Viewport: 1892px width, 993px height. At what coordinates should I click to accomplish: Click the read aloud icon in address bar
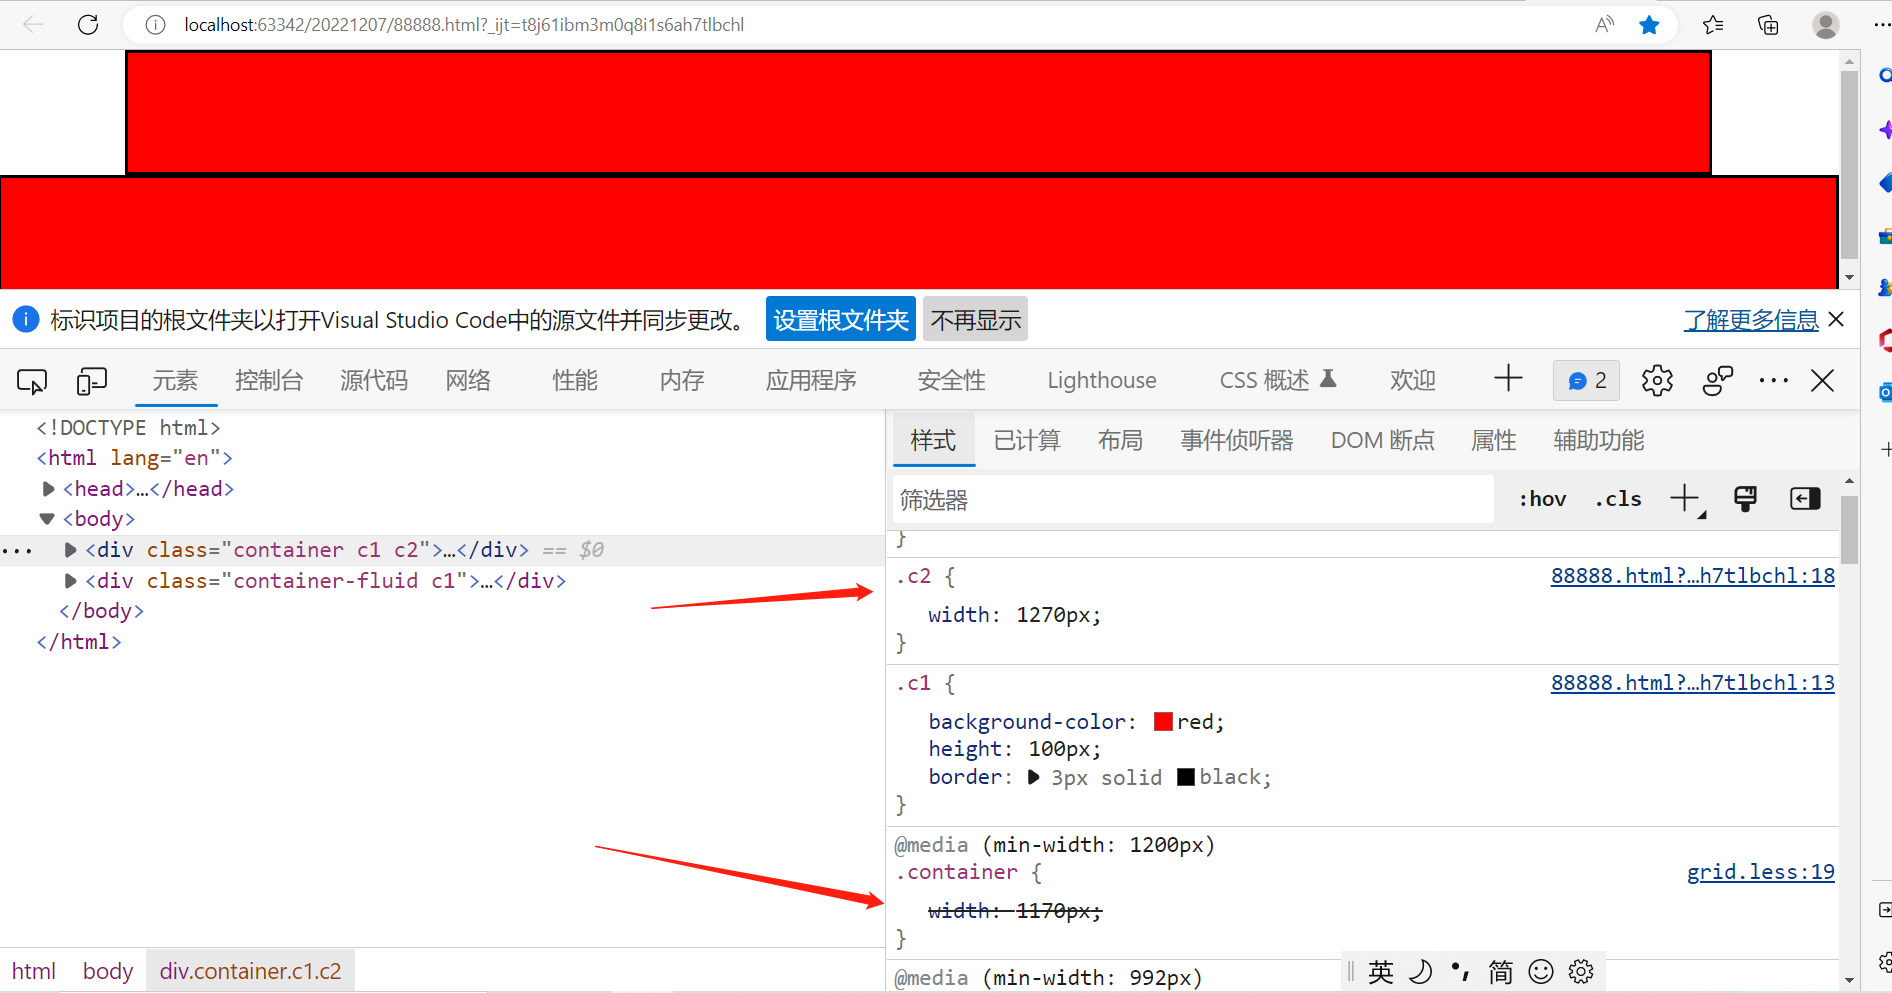pos(1605,25)
